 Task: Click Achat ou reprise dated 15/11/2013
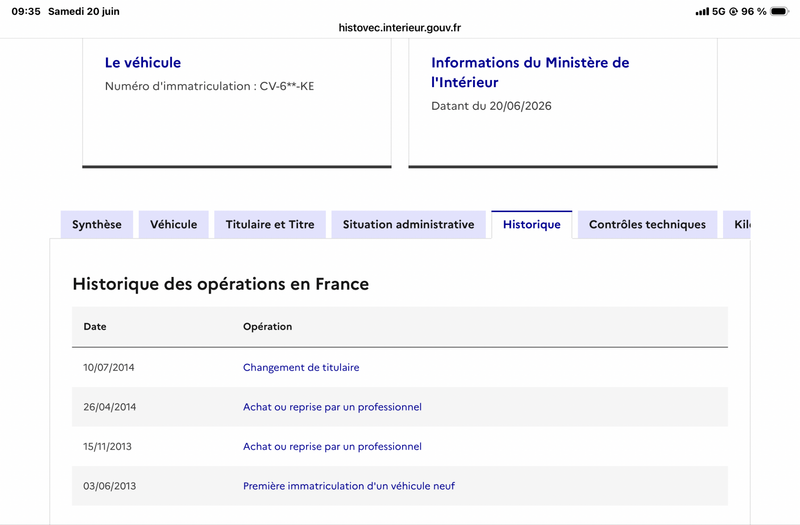click(332, 446)
